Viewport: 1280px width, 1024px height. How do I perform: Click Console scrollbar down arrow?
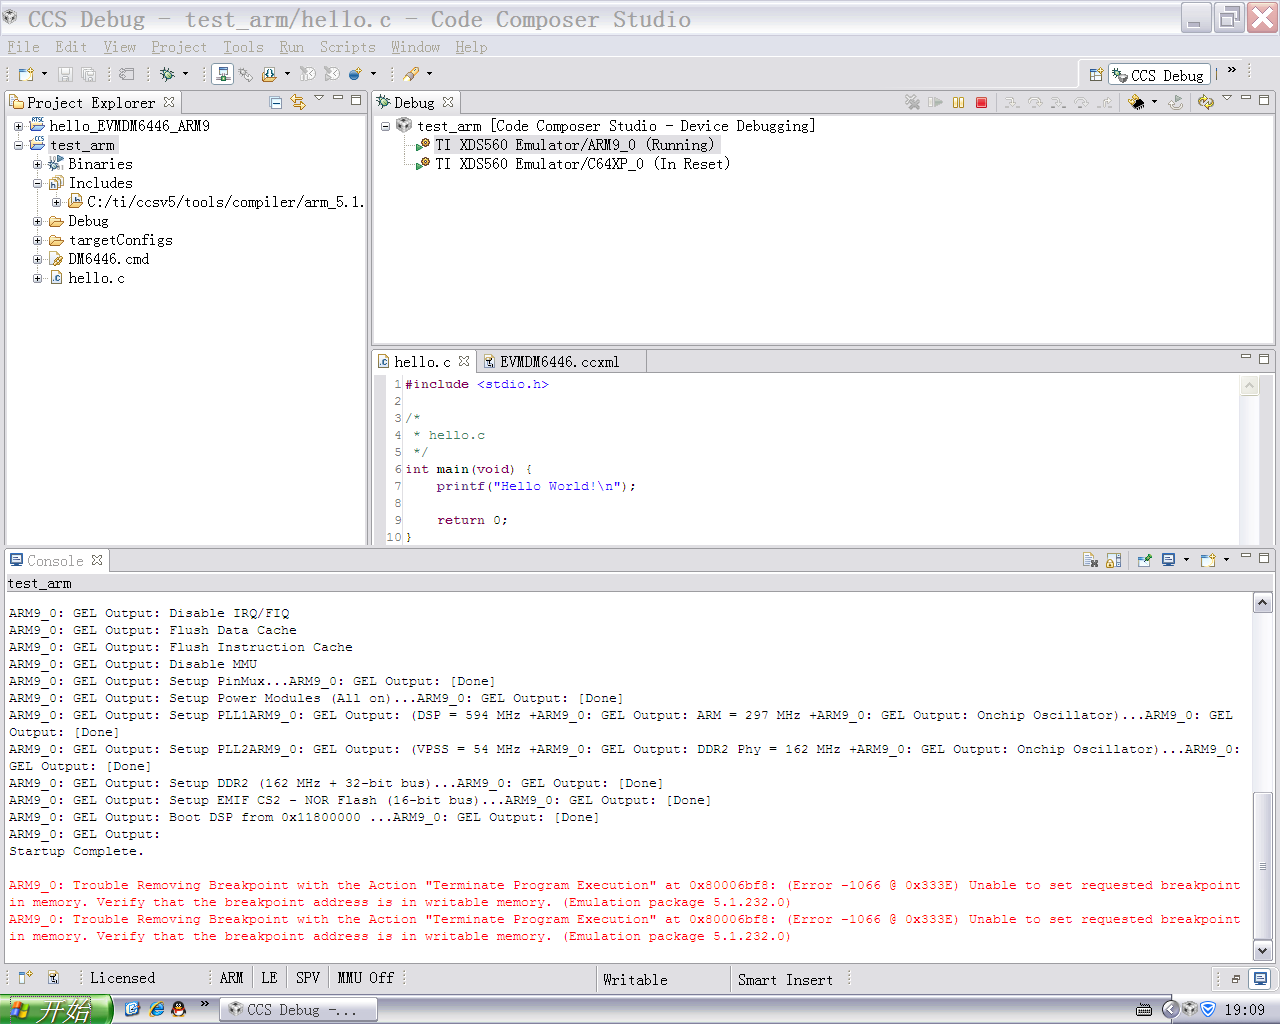point(1262,951)
